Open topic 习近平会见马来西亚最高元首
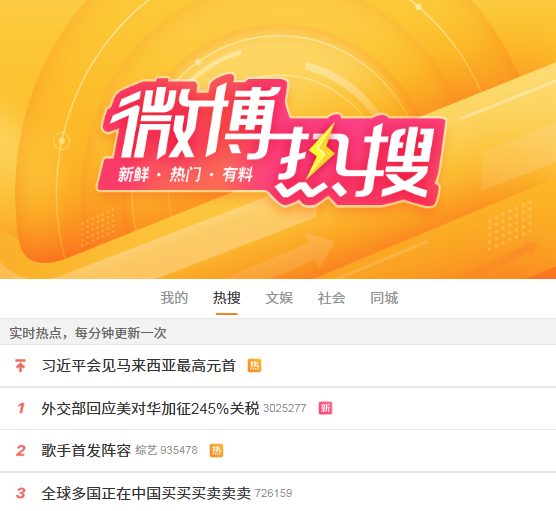The width and height of the screenshot is (556, 511). pos(139,366)
